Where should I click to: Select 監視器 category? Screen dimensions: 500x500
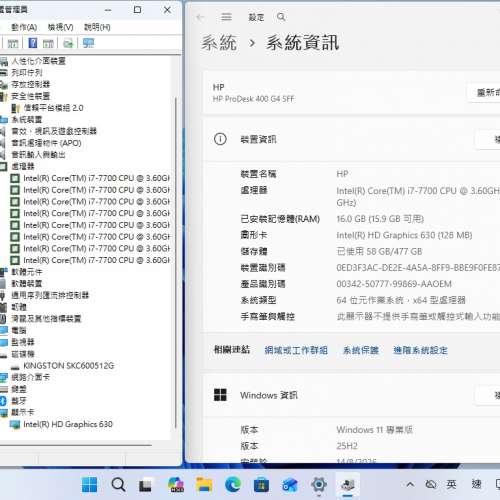(23, 342)
